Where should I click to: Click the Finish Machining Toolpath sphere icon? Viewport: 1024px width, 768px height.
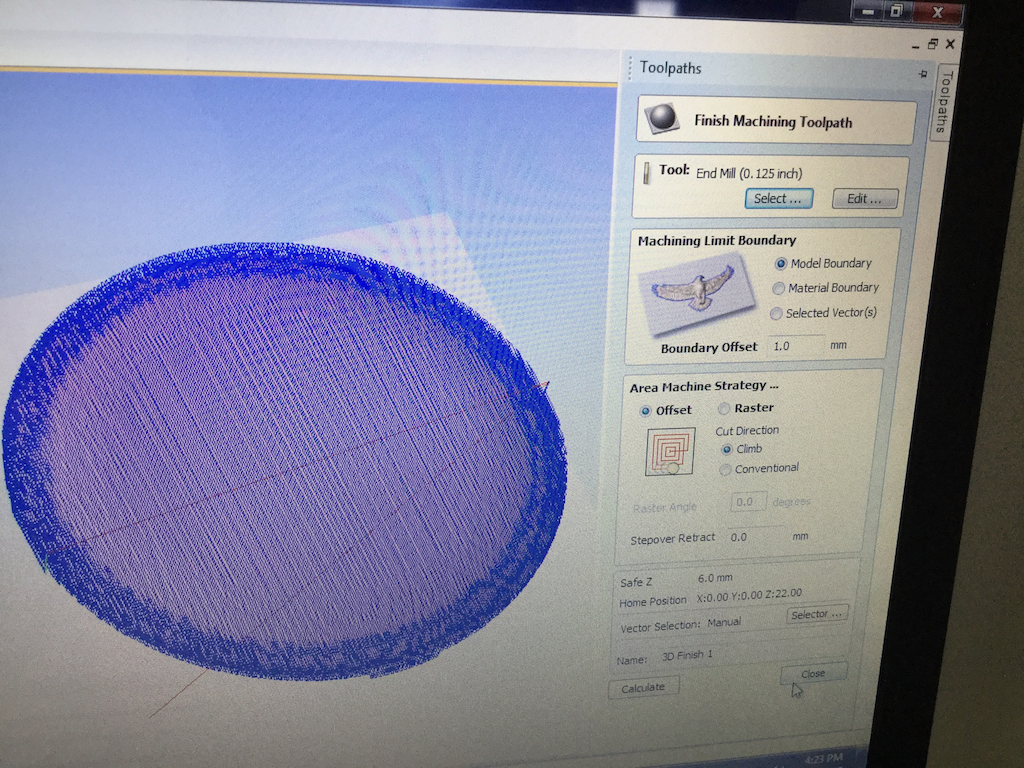tap(663, 118)
